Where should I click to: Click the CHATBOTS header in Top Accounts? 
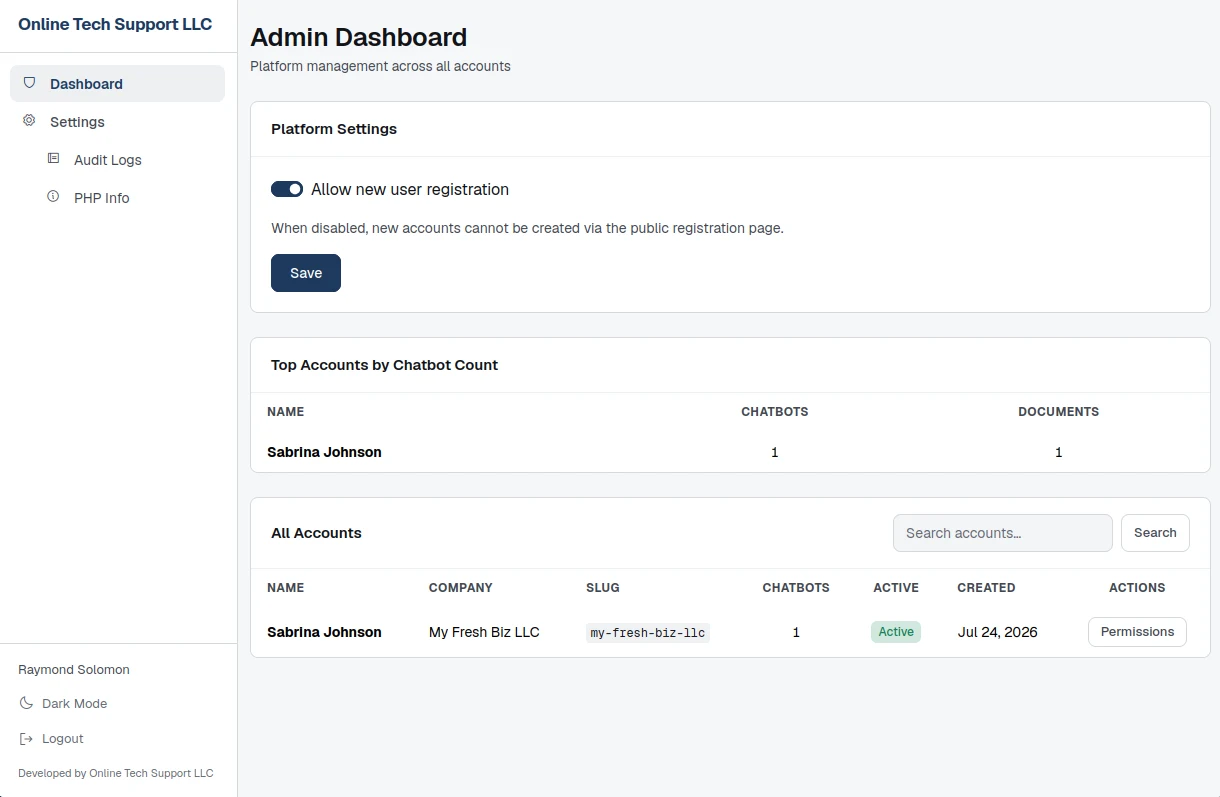click(x=774, y=411)
